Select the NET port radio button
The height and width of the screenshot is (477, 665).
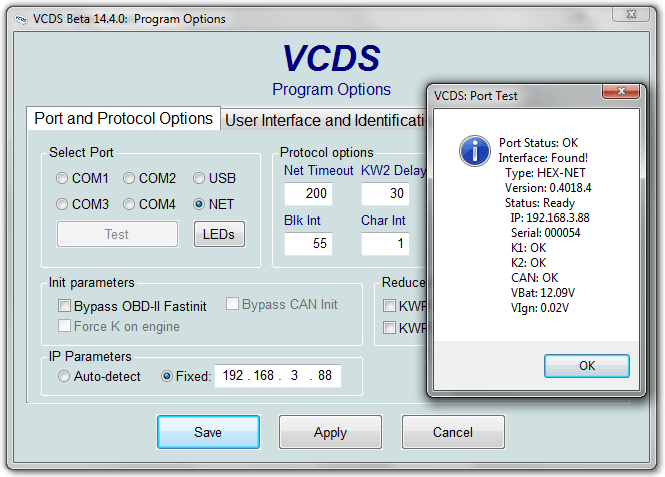199,204
